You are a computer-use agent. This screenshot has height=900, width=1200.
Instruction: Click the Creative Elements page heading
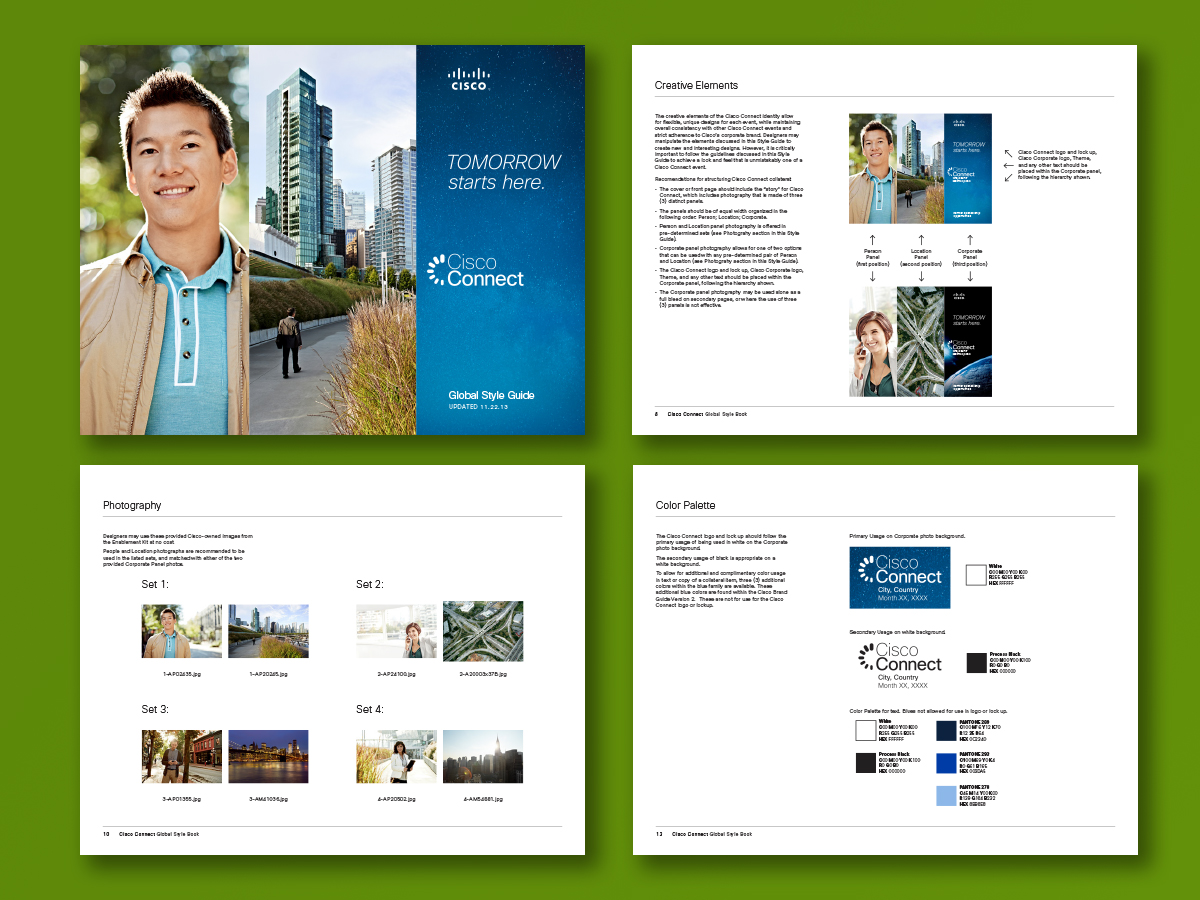696,86
